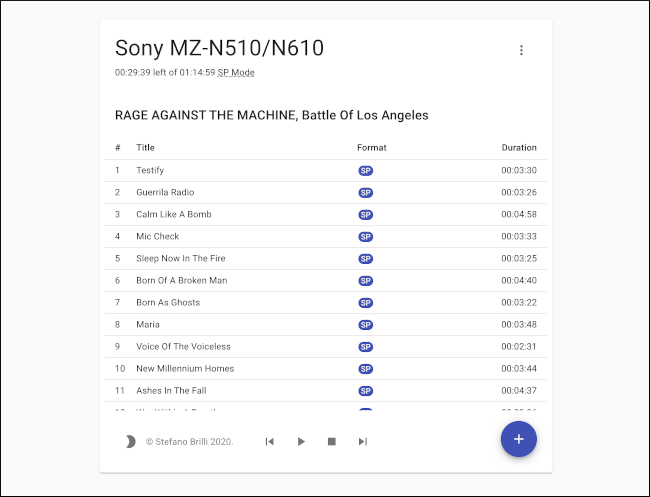Select the Calm Like A Bomb title
The height and width of the screenshot is (497, 650).
[174, 214]
